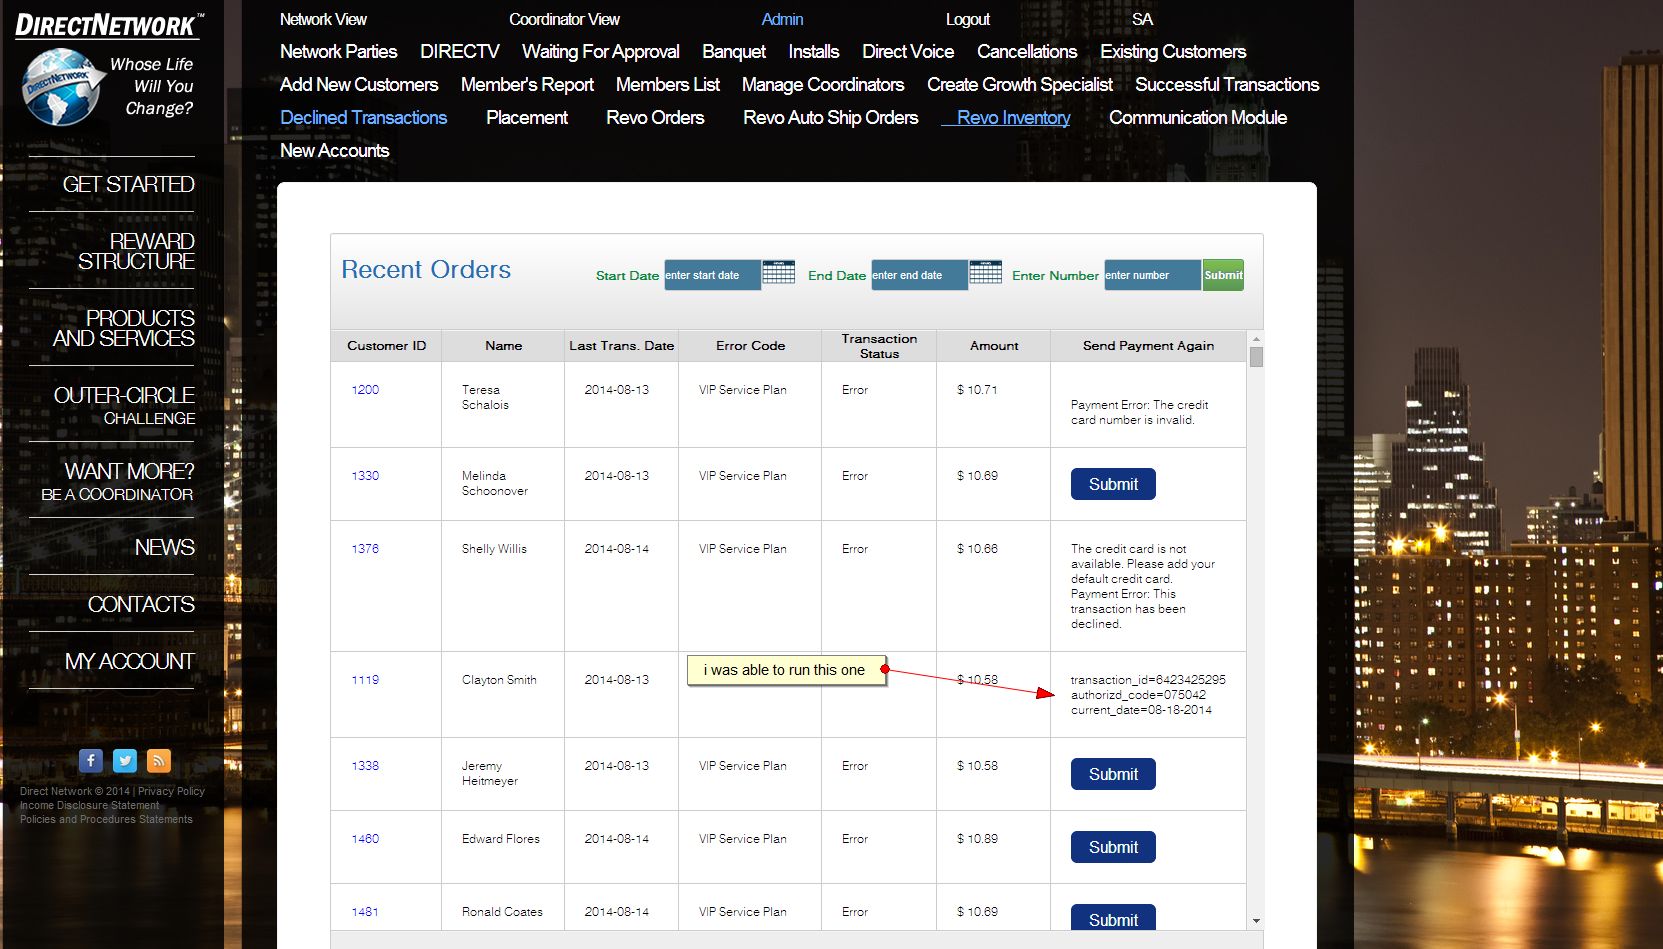Click the Recent Orders heading
This screenshot has height=949, width=1663.
click(426, 270)
